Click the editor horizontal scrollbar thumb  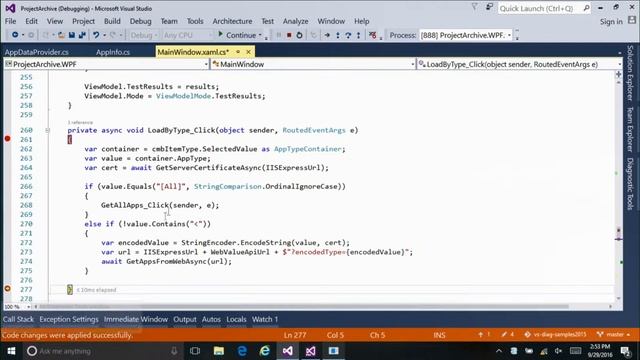click(304, 307)
